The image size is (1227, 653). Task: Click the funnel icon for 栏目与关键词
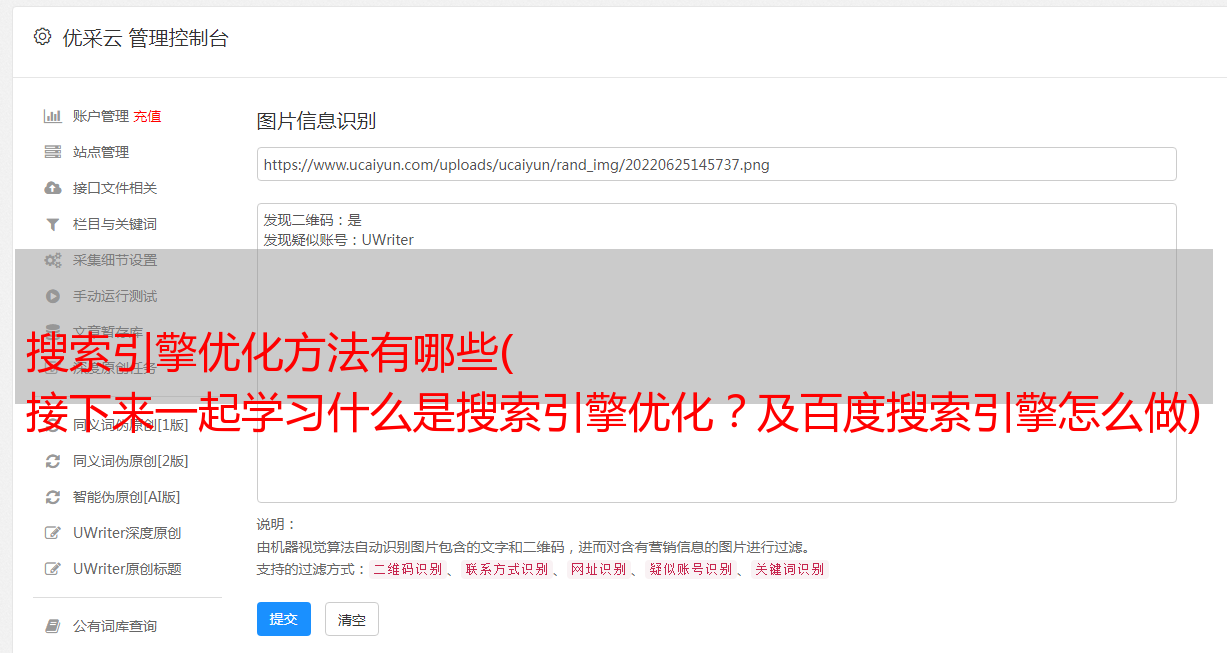(53, 224)
